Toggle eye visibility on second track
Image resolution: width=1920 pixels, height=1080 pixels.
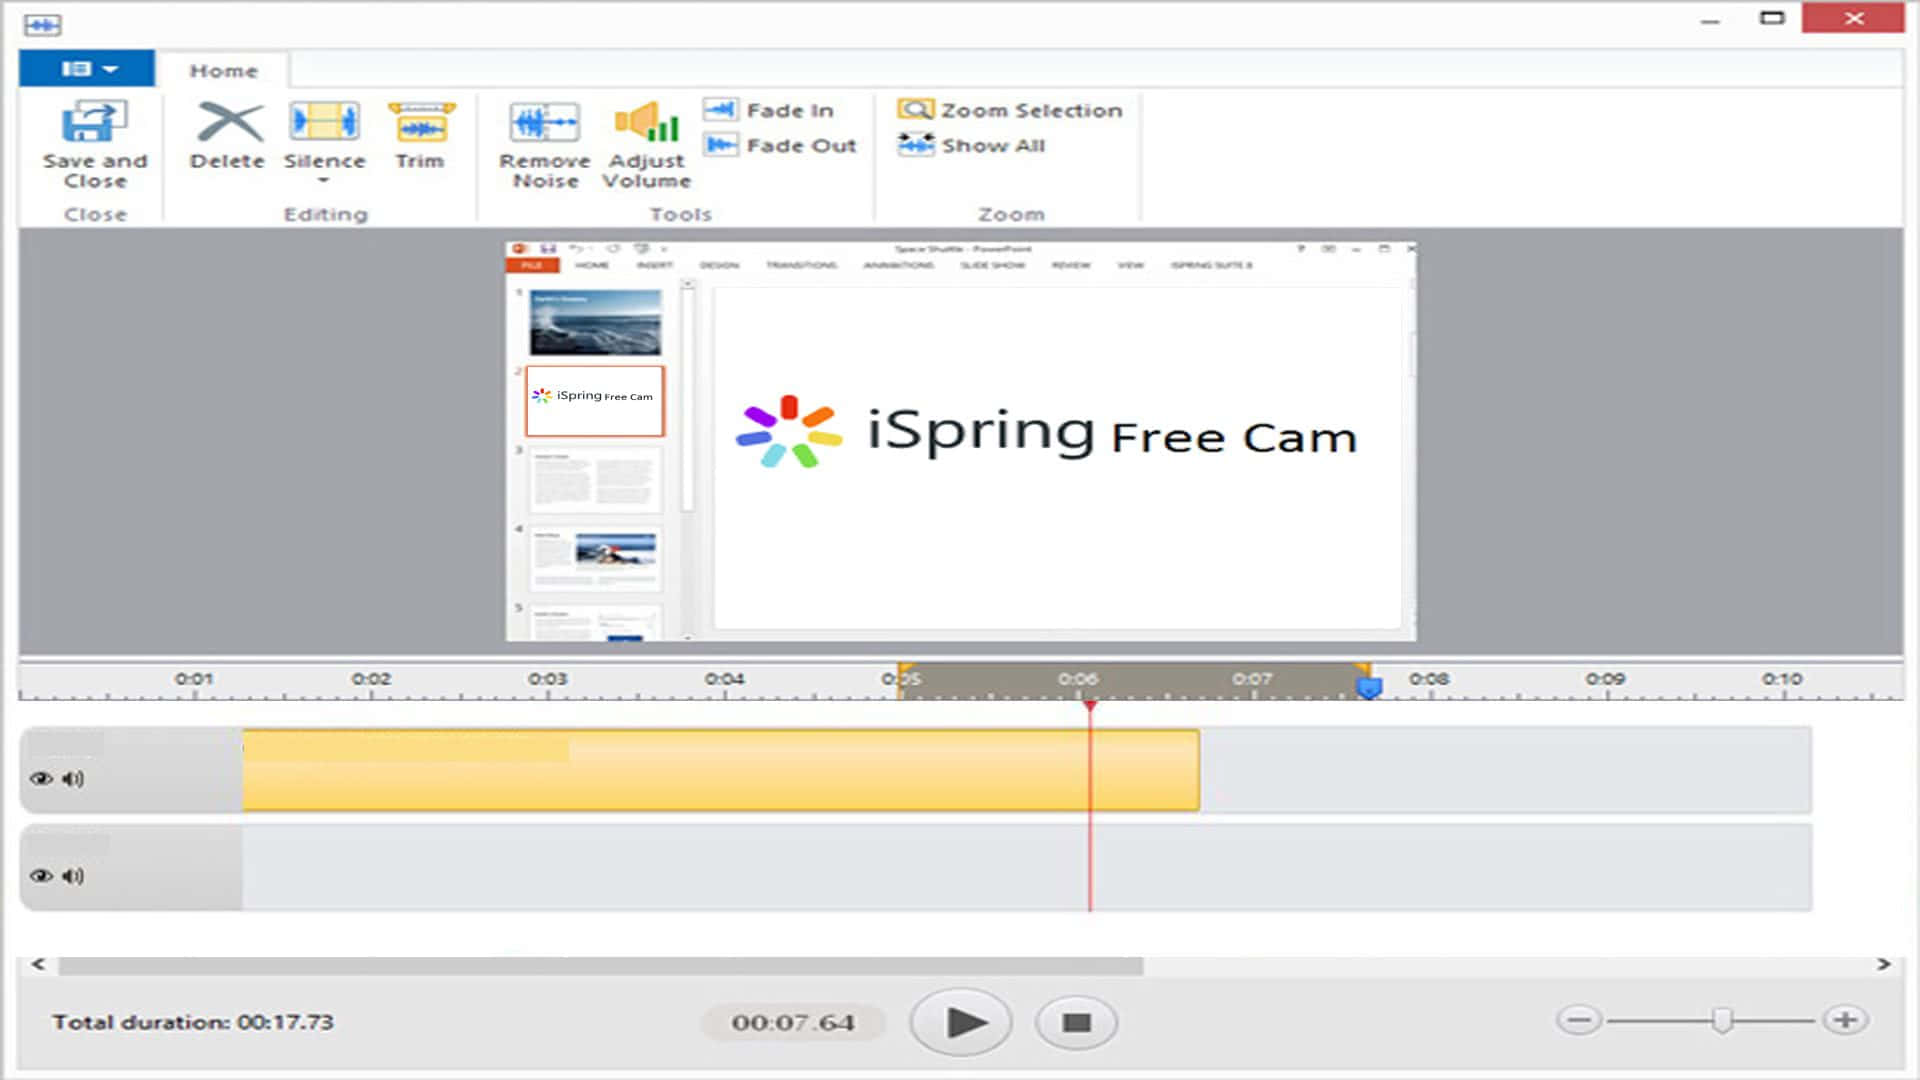pos(41,876)
